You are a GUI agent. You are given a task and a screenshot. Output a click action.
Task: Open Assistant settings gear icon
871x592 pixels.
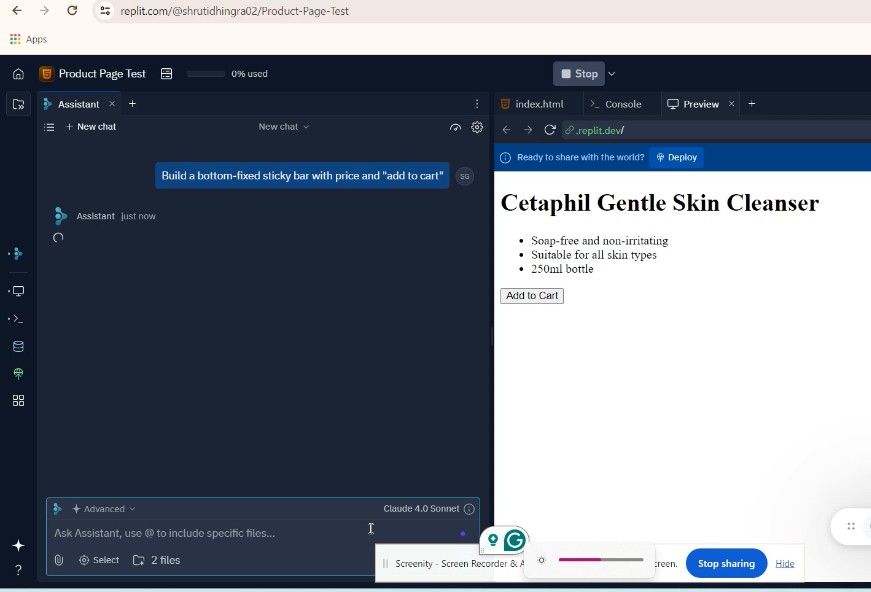(x=477, y=127)
